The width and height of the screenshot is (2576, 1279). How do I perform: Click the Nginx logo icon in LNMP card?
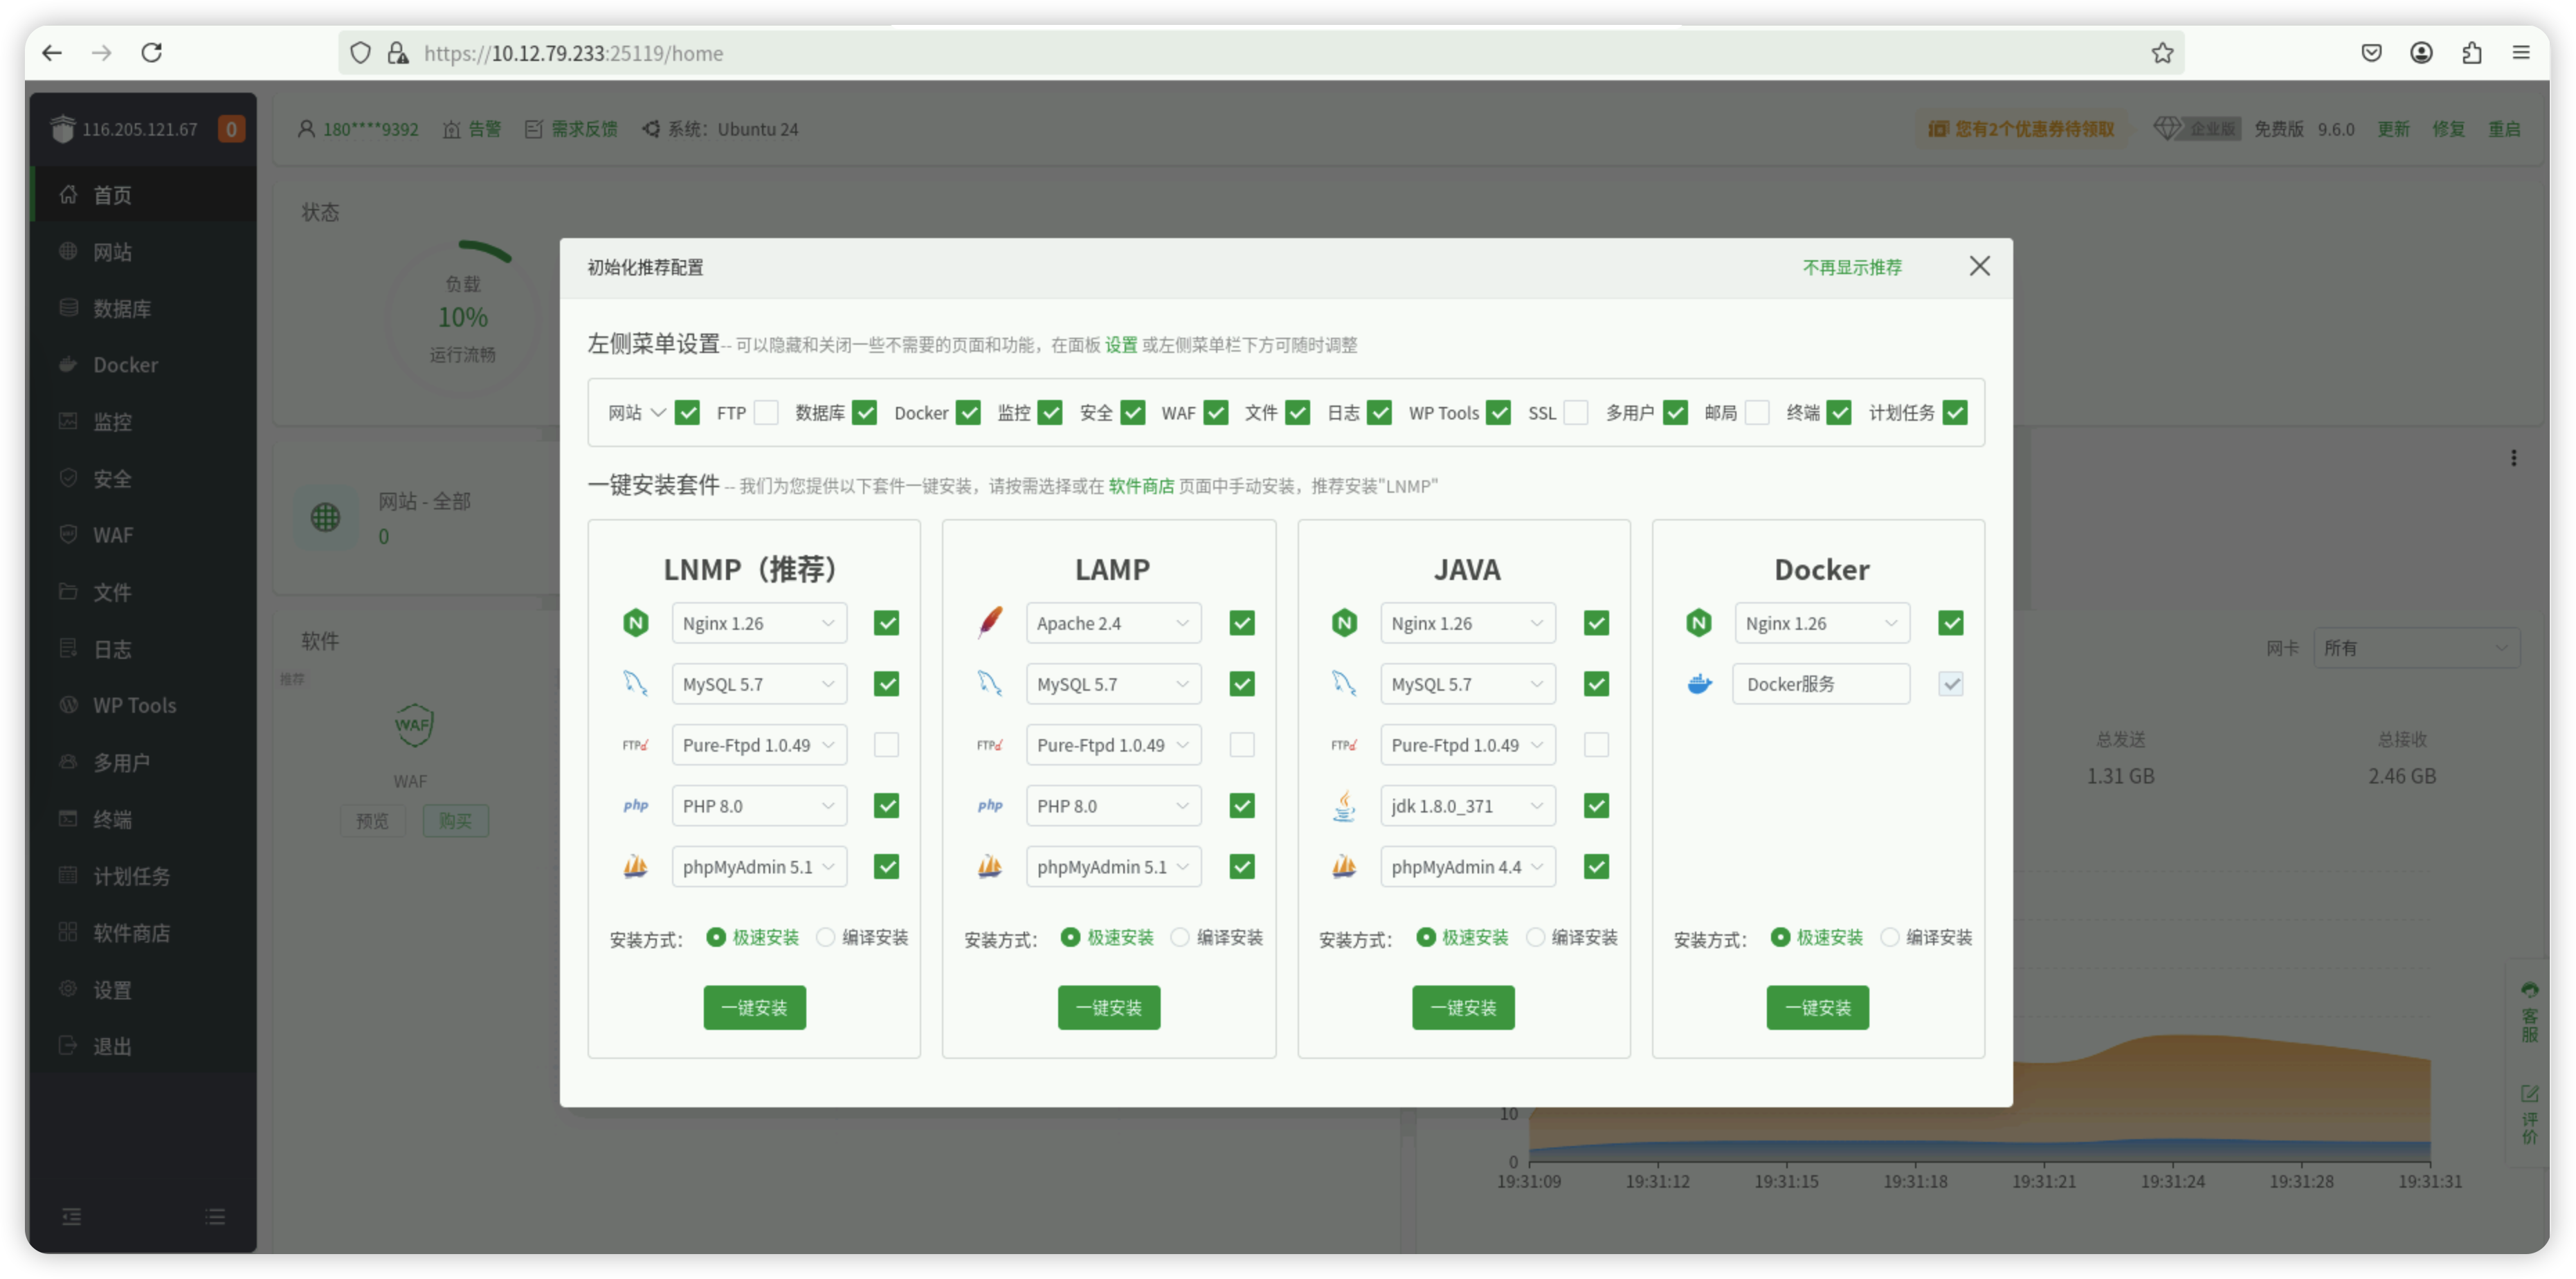click(635, 623)
